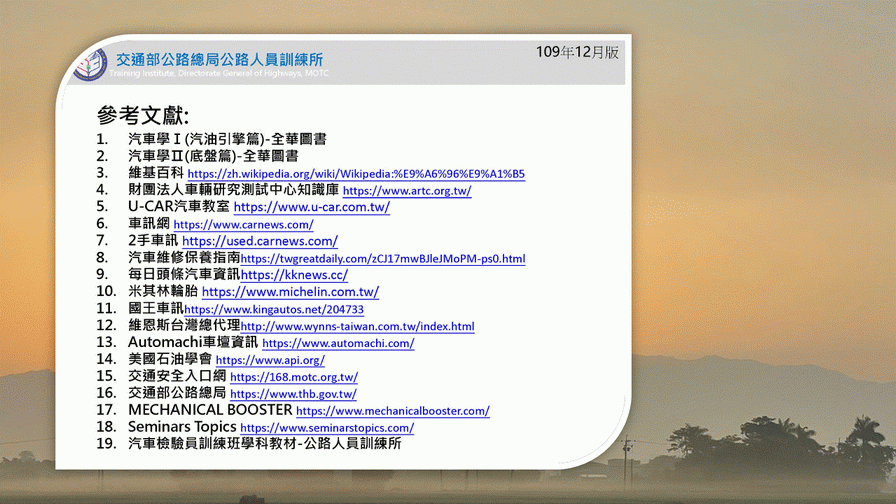The width and height of the screenshot is (896, 504).
Task: Open the www.mechanicalbooster.com link
Action: [392, 411]
